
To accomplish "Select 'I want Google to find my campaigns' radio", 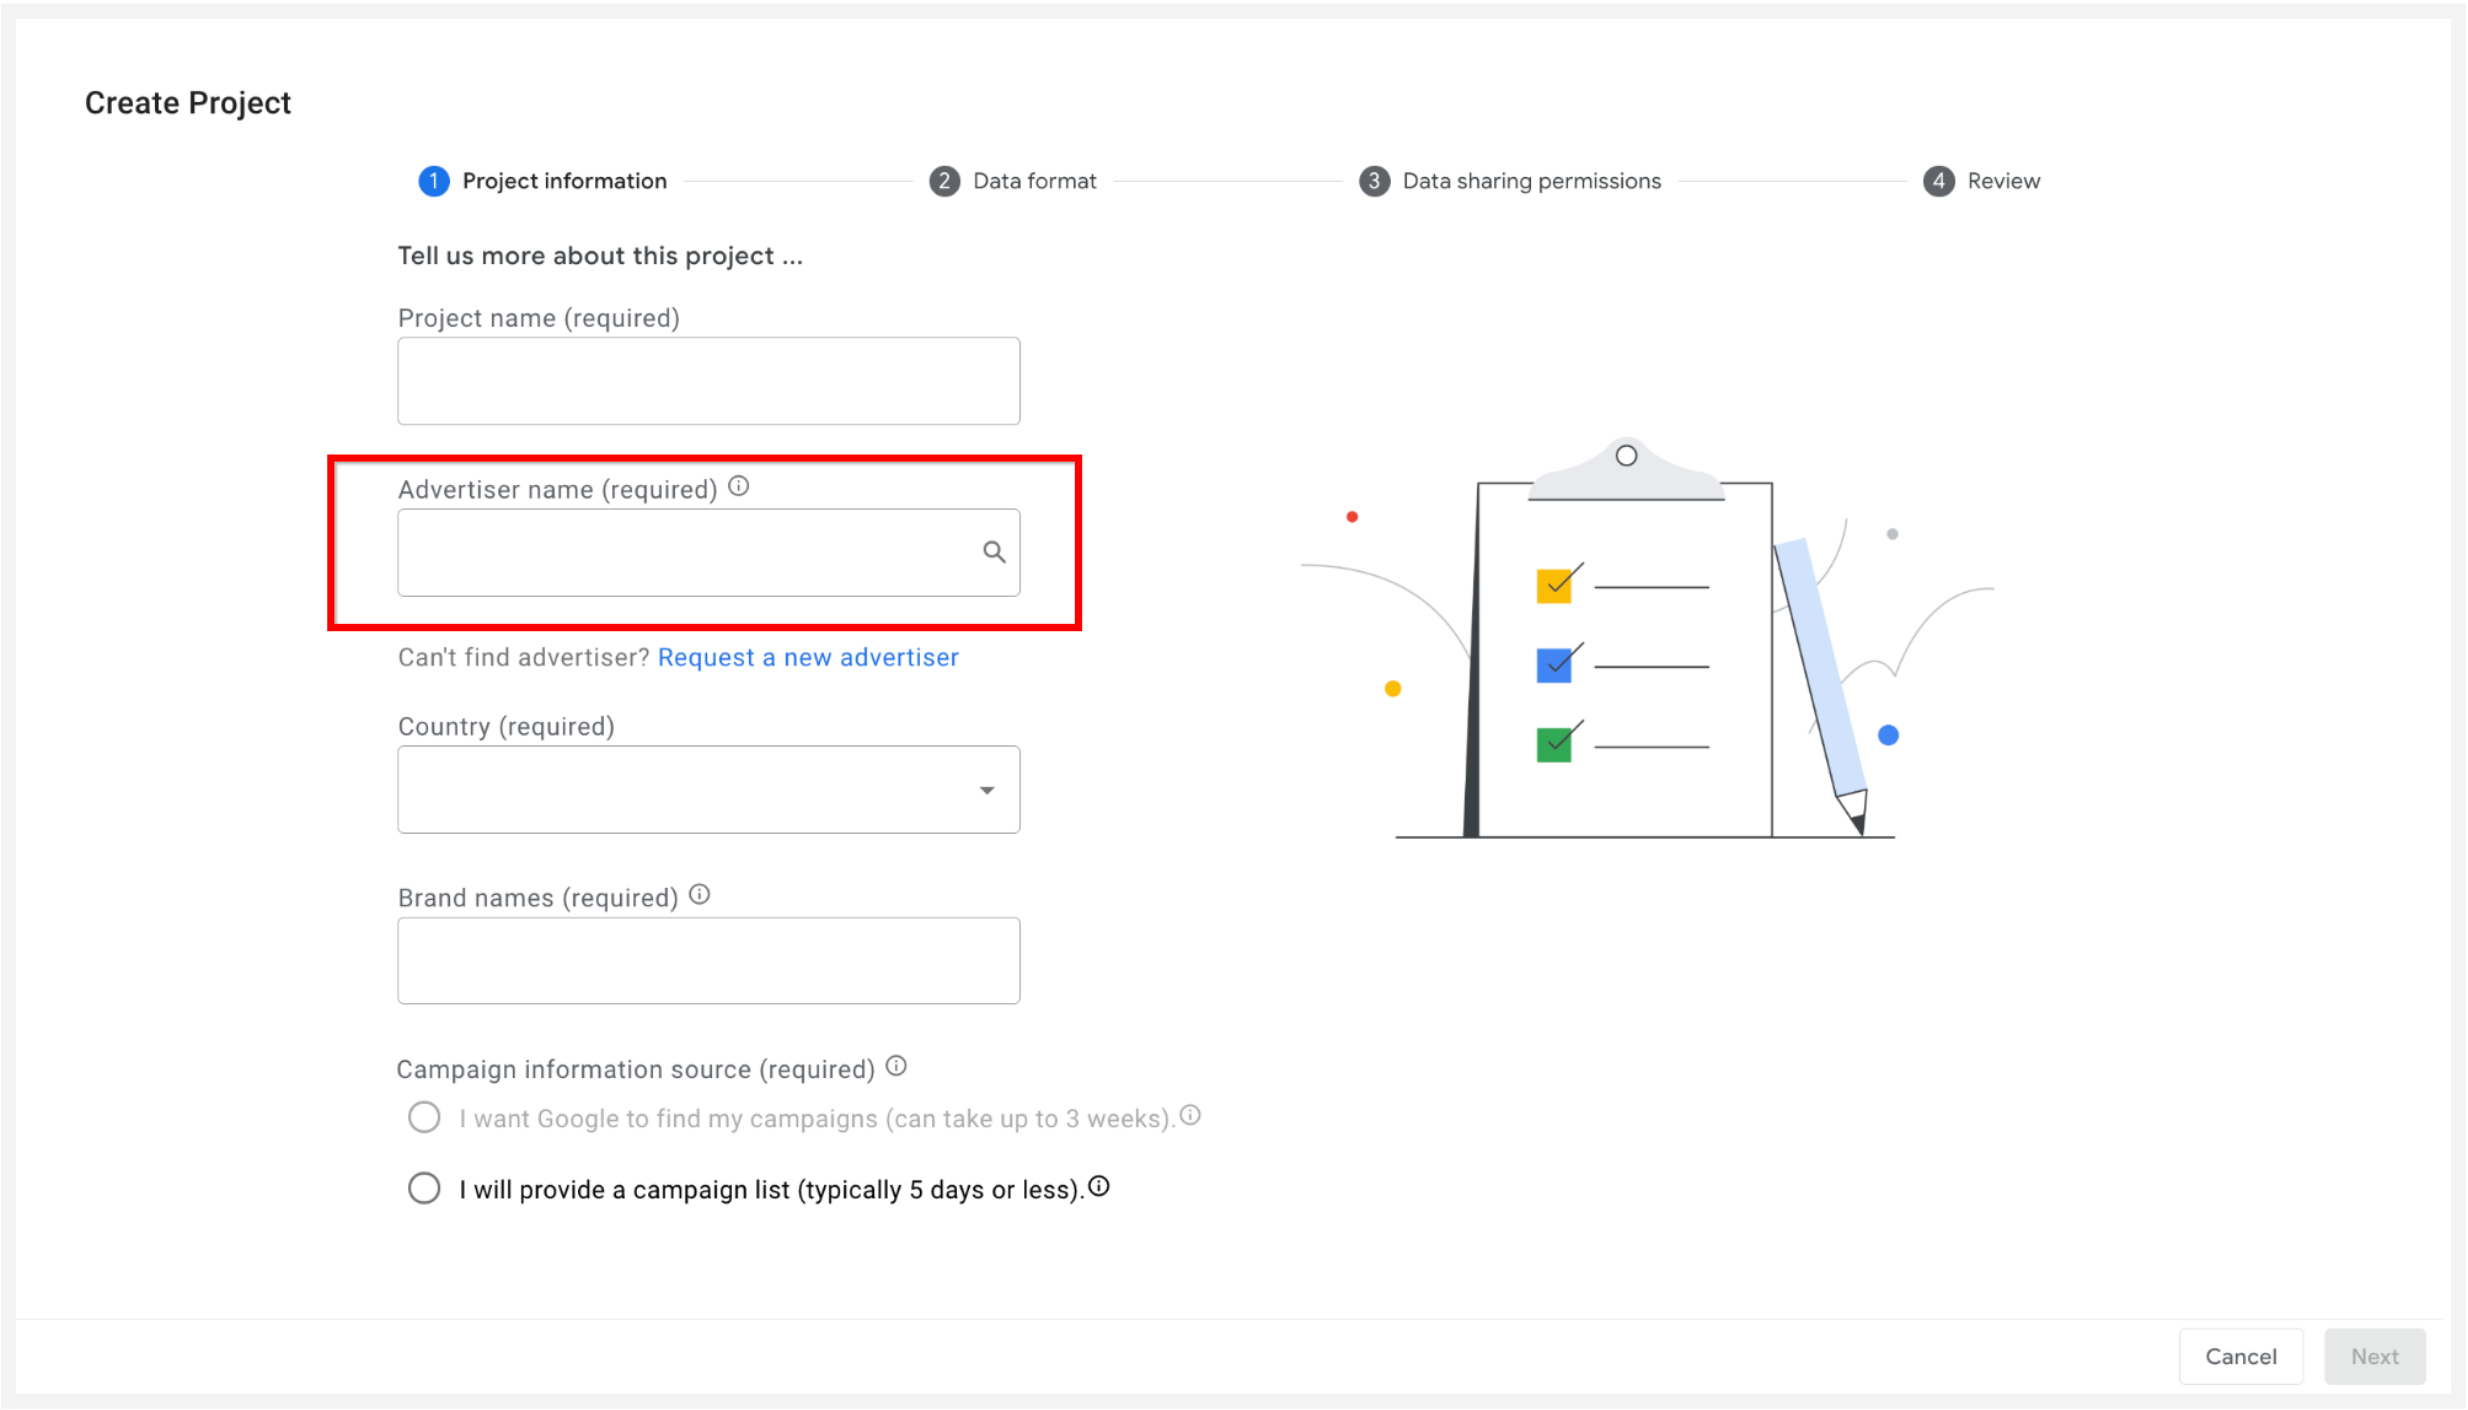I will coord(424,1117).
